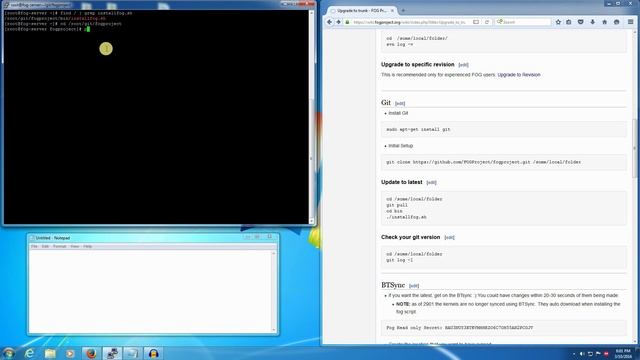
Task: Toggle reader view icon in address bar
Action: [x=476, y=22]
